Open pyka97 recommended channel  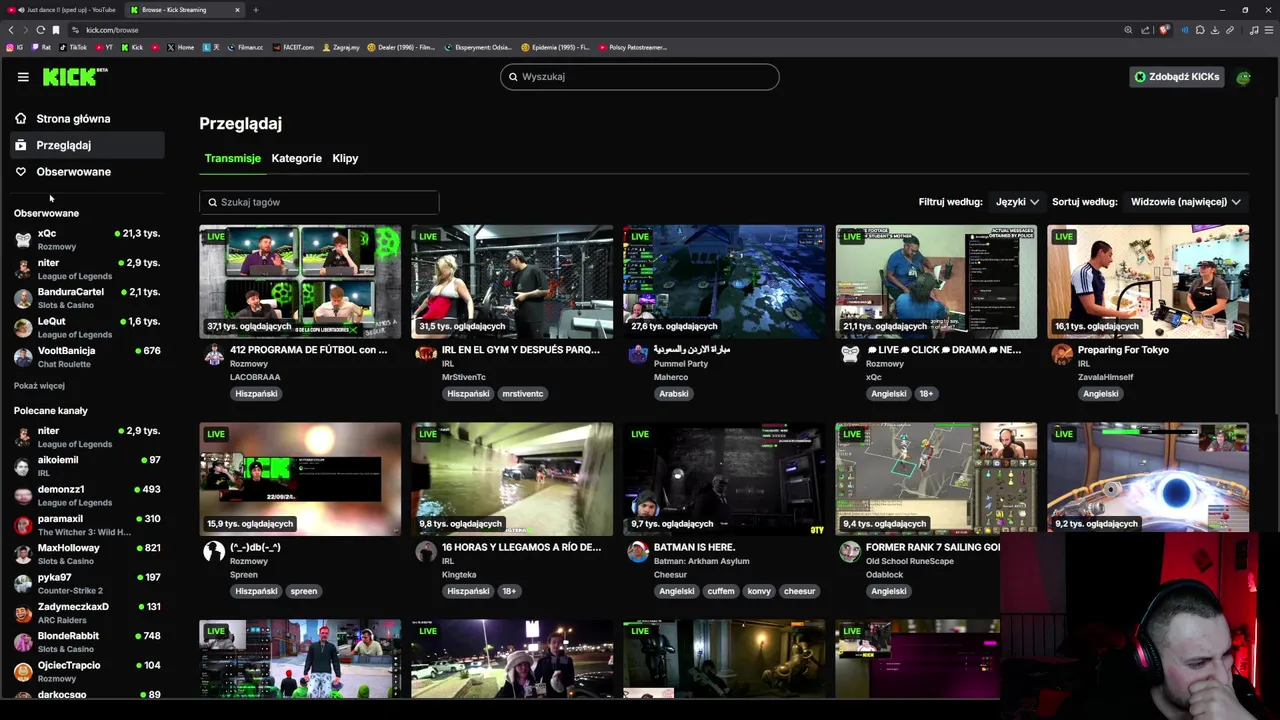87,583
